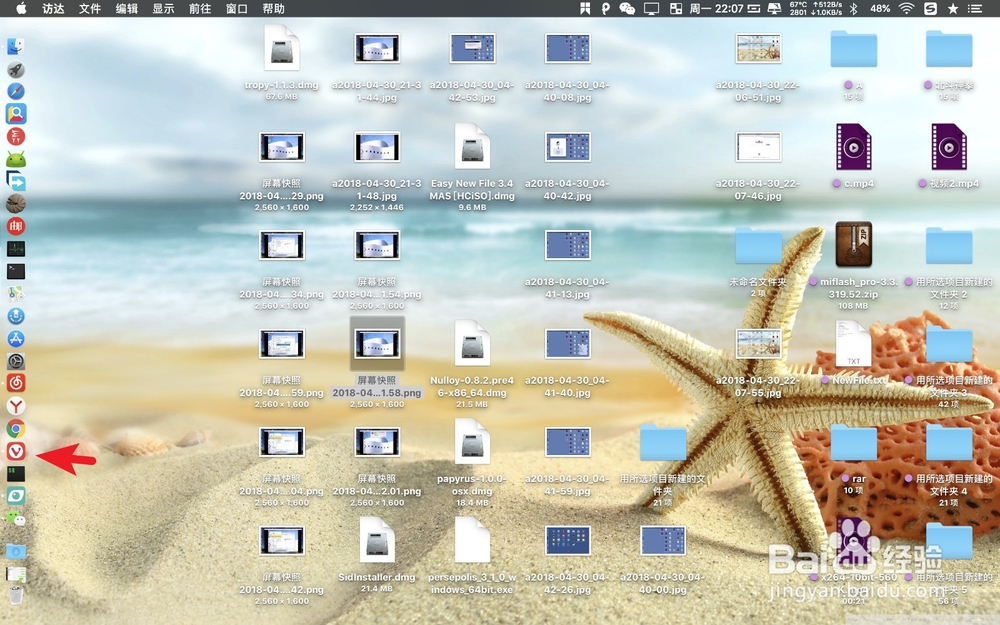Select the NewFile.txt document
Viewport: 1000px width, 625px height.
pos(853,344)
